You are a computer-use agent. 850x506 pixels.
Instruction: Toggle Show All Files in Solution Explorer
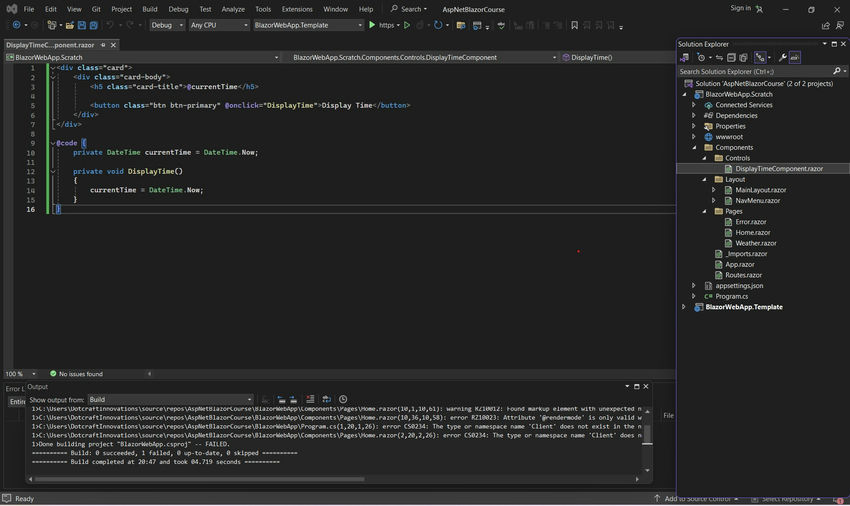[743, 58]
